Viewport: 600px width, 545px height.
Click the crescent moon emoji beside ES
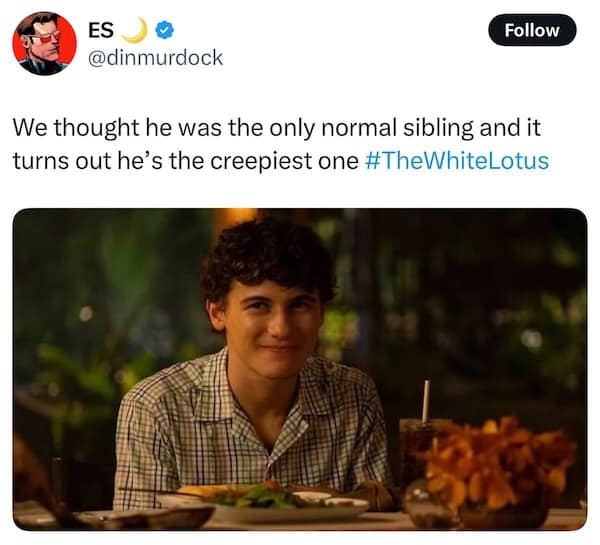[135, 29]
